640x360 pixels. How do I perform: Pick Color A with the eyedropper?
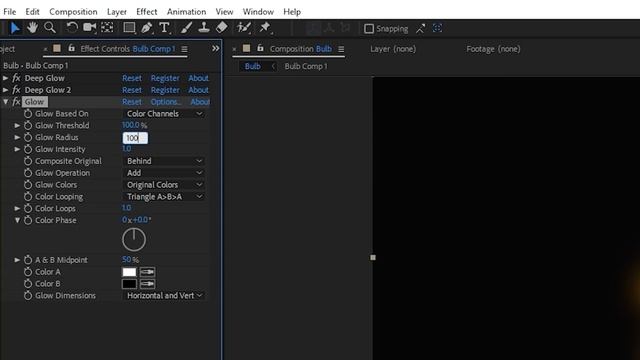click(147, 272)
